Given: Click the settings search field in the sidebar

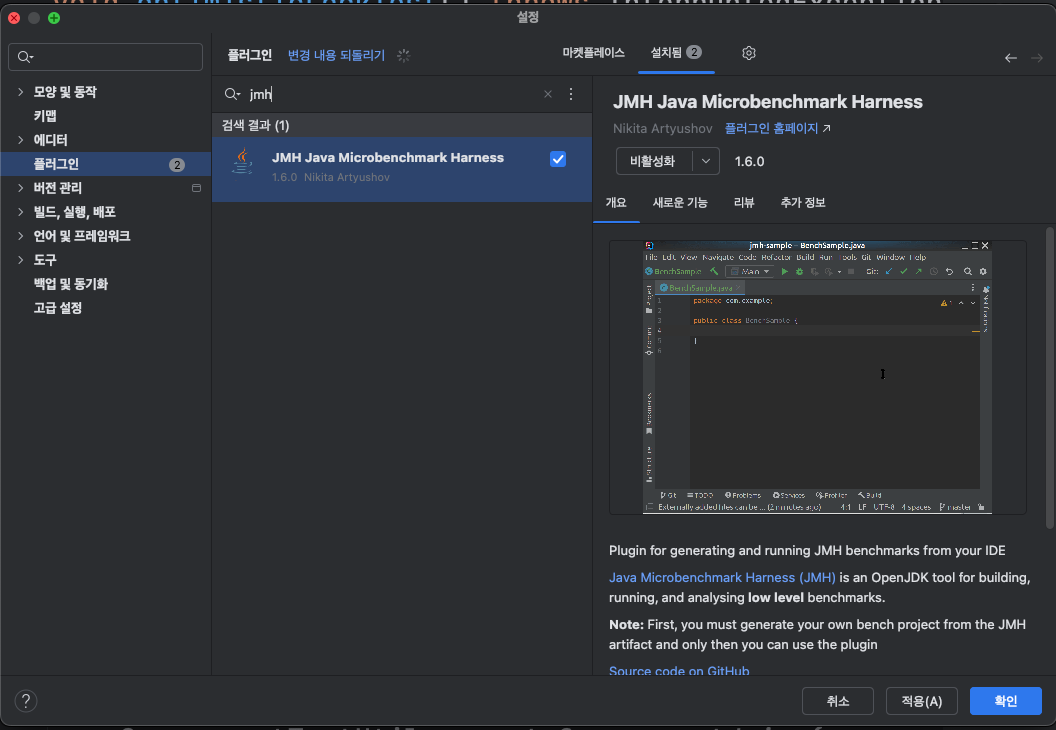Looking at the screenshot, I should click(x=106, y=57).
